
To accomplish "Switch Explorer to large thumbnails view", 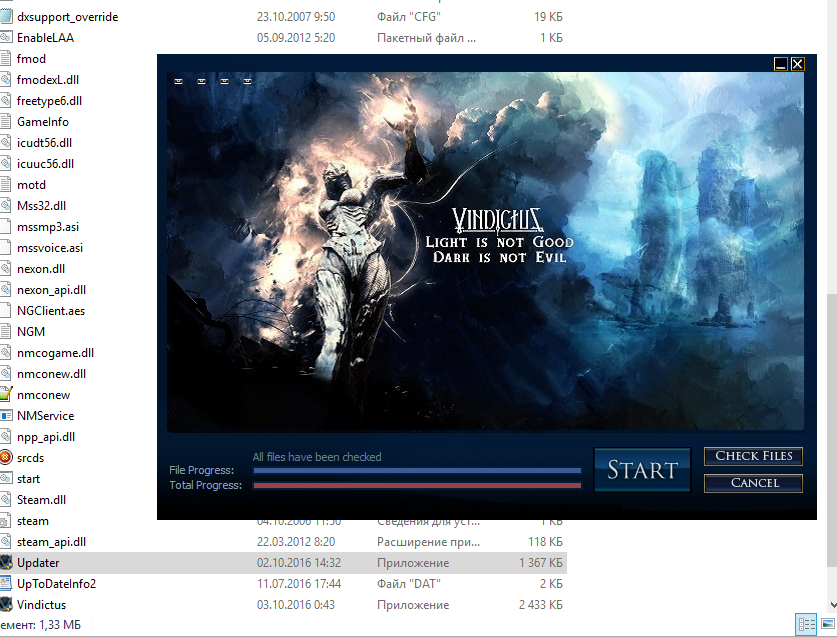I will (x=827, y=624).
